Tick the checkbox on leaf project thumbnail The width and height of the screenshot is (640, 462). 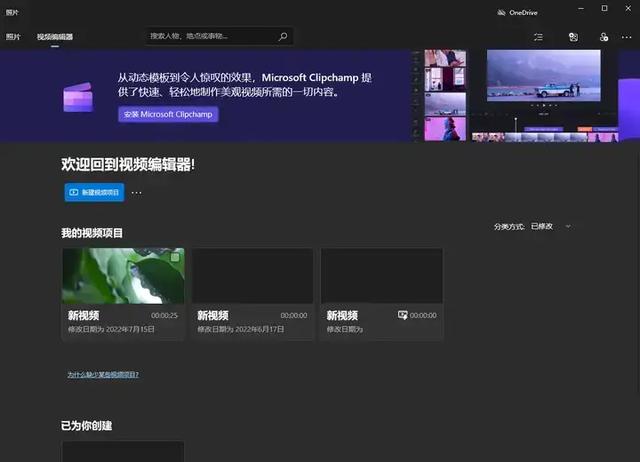tap(175, 257)
